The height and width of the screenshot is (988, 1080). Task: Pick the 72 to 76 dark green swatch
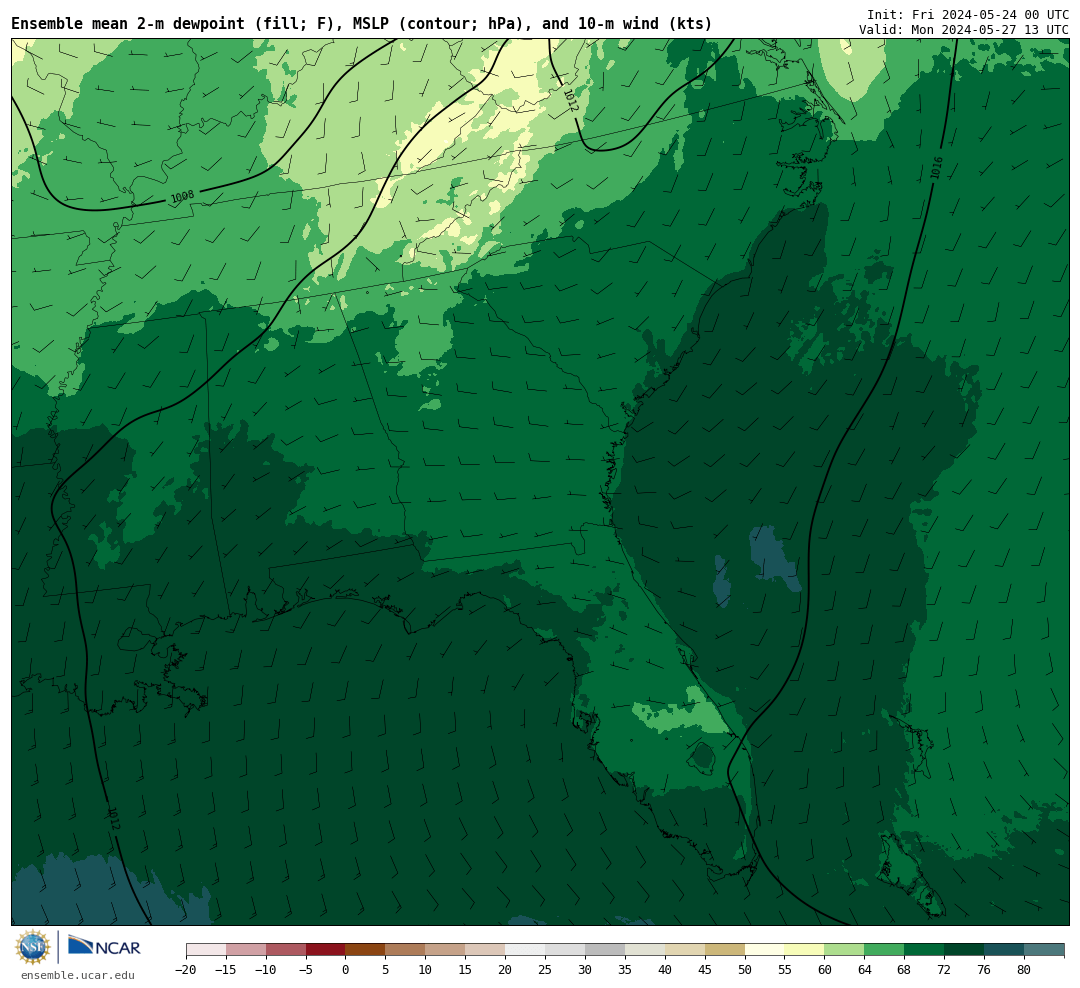(965, 950)
